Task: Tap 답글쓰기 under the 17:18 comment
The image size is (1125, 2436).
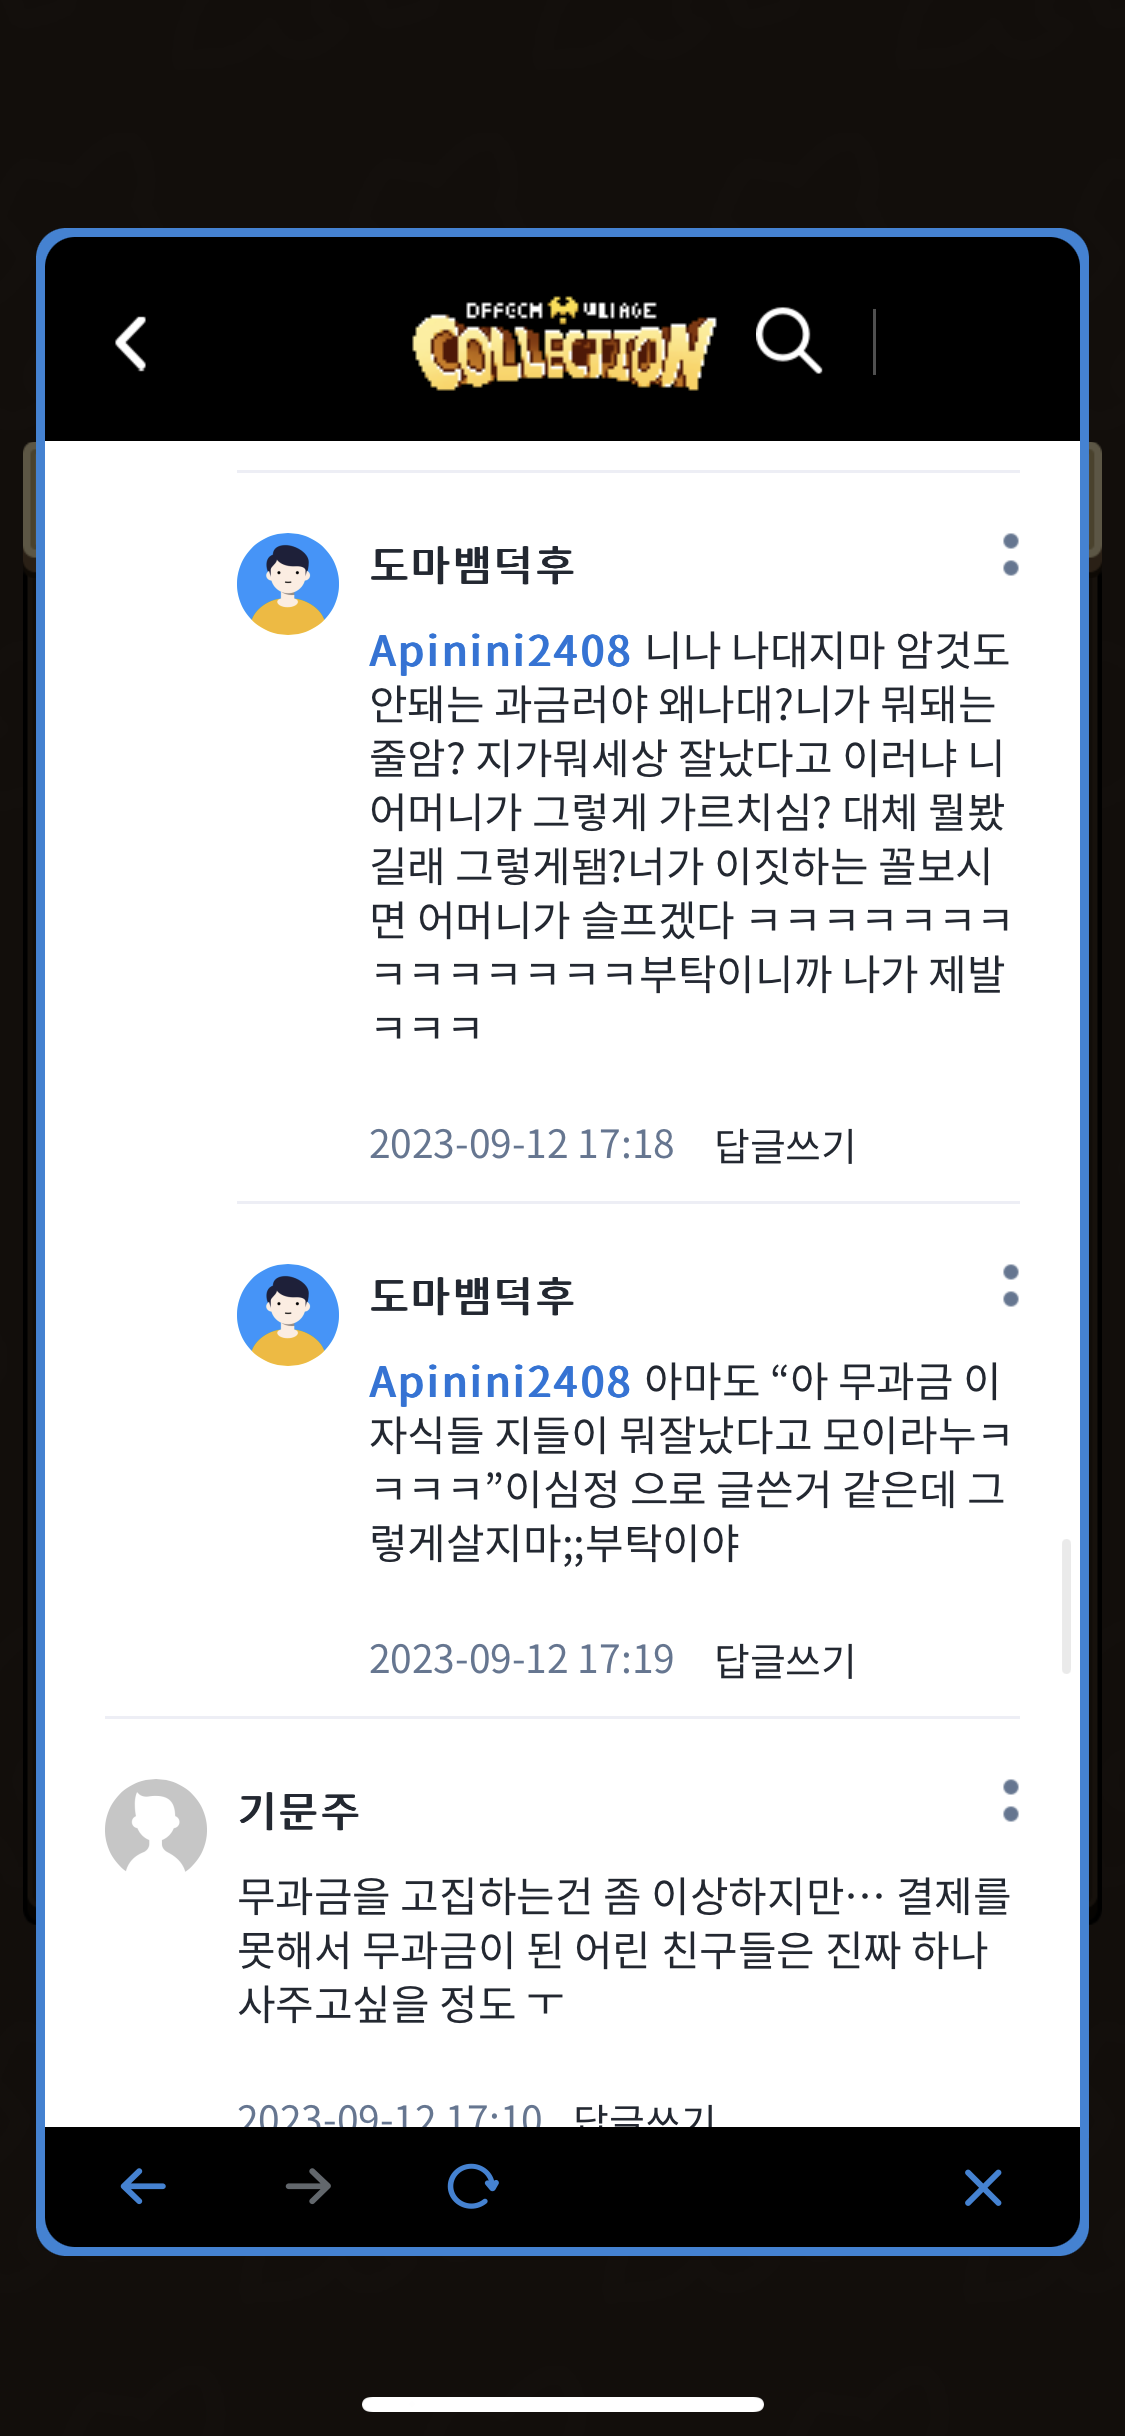Action: click(785, 1145)
